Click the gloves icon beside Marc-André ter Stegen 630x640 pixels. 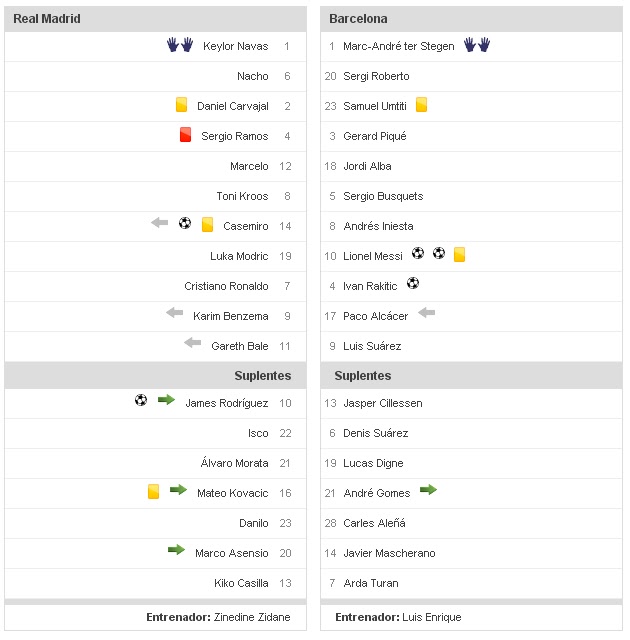[x=477, y=45]
